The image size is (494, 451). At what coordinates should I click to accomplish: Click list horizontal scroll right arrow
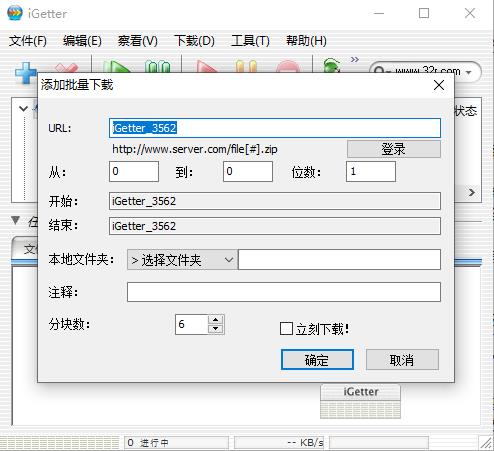472,192
